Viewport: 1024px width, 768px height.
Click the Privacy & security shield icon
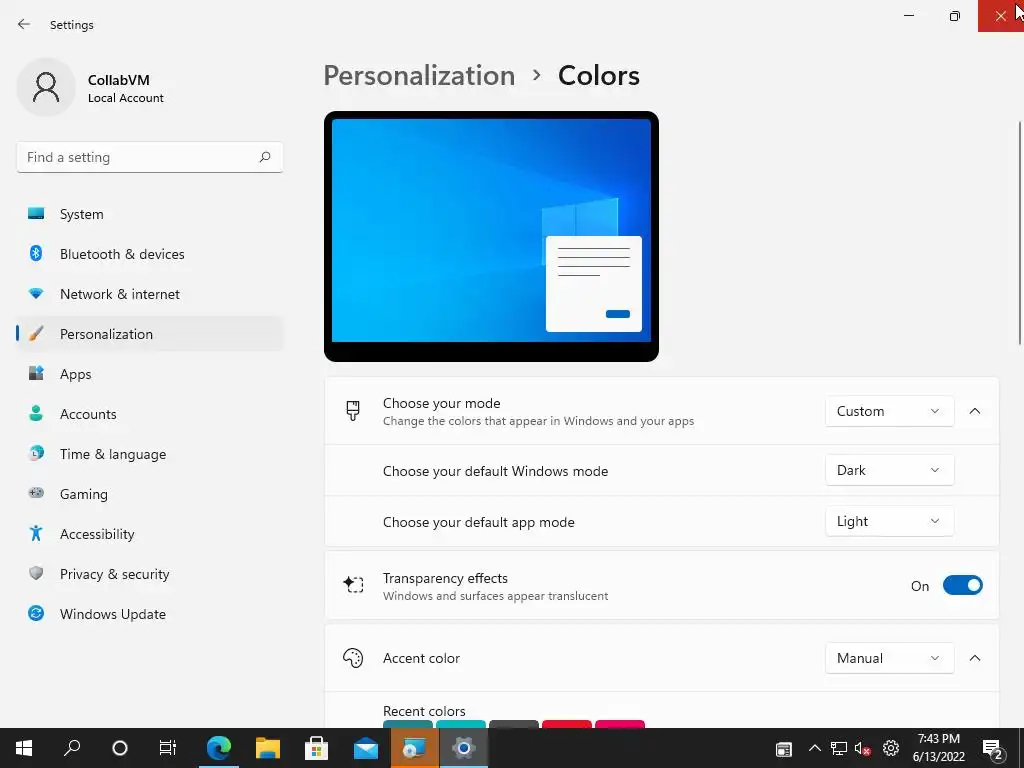36,573
